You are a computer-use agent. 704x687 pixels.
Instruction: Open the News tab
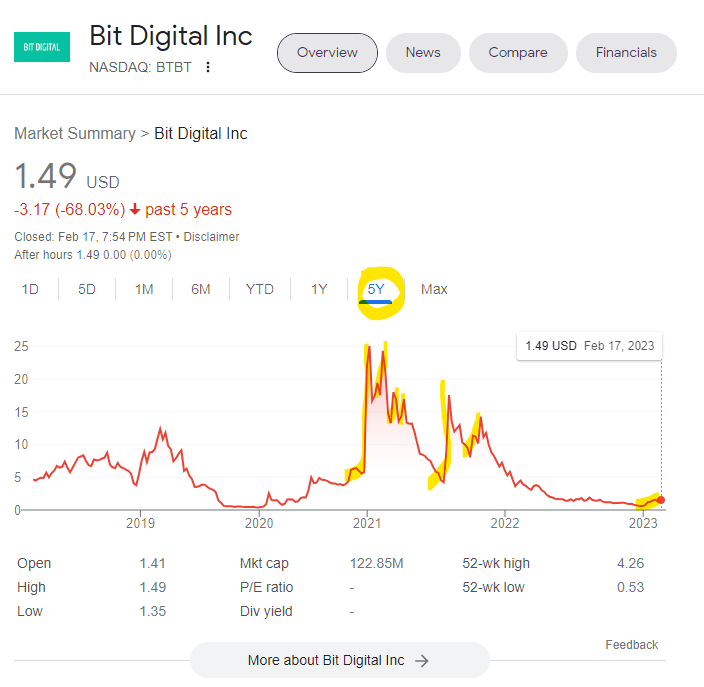423,53
